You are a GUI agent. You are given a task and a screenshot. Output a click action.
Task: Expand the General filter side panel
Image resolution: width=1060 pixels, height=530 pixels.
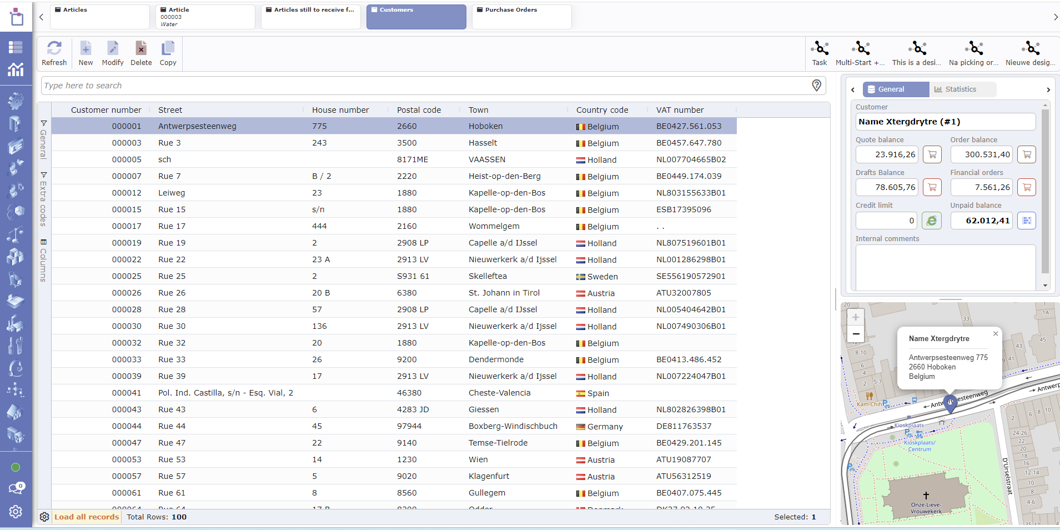(x=44, y=139)
